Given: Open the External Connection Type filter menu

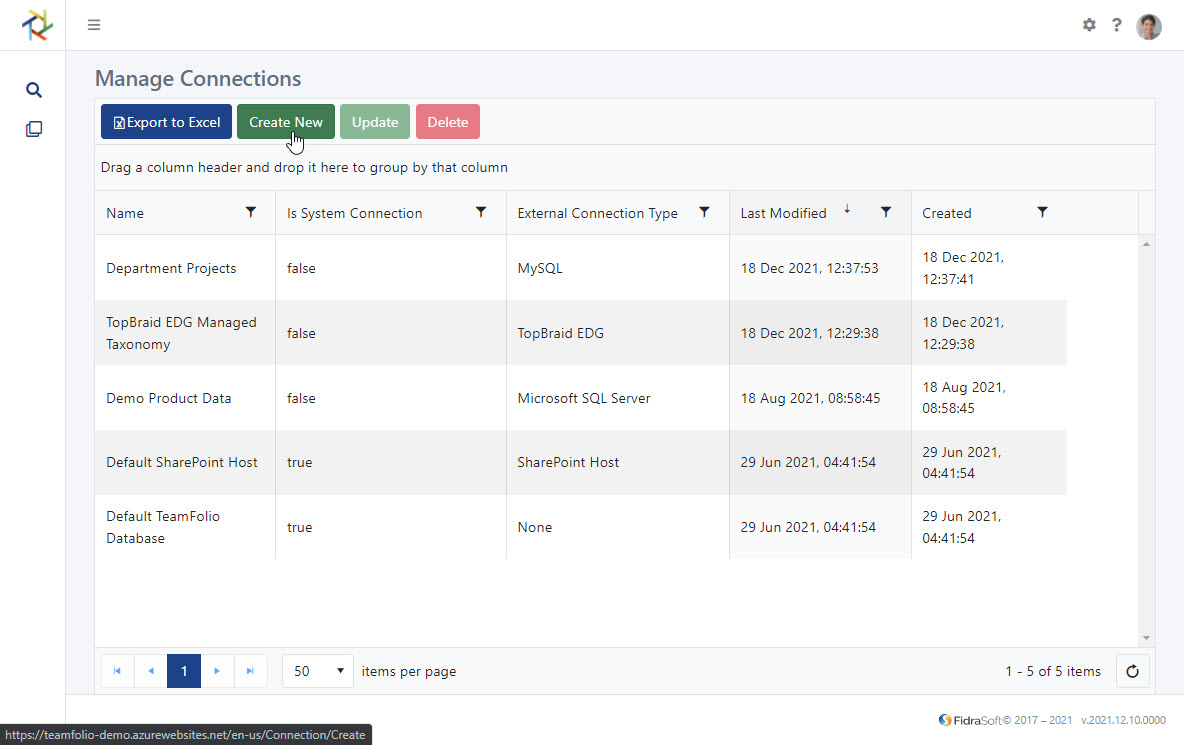Looking at the screenshot, I should coord(705,212).
